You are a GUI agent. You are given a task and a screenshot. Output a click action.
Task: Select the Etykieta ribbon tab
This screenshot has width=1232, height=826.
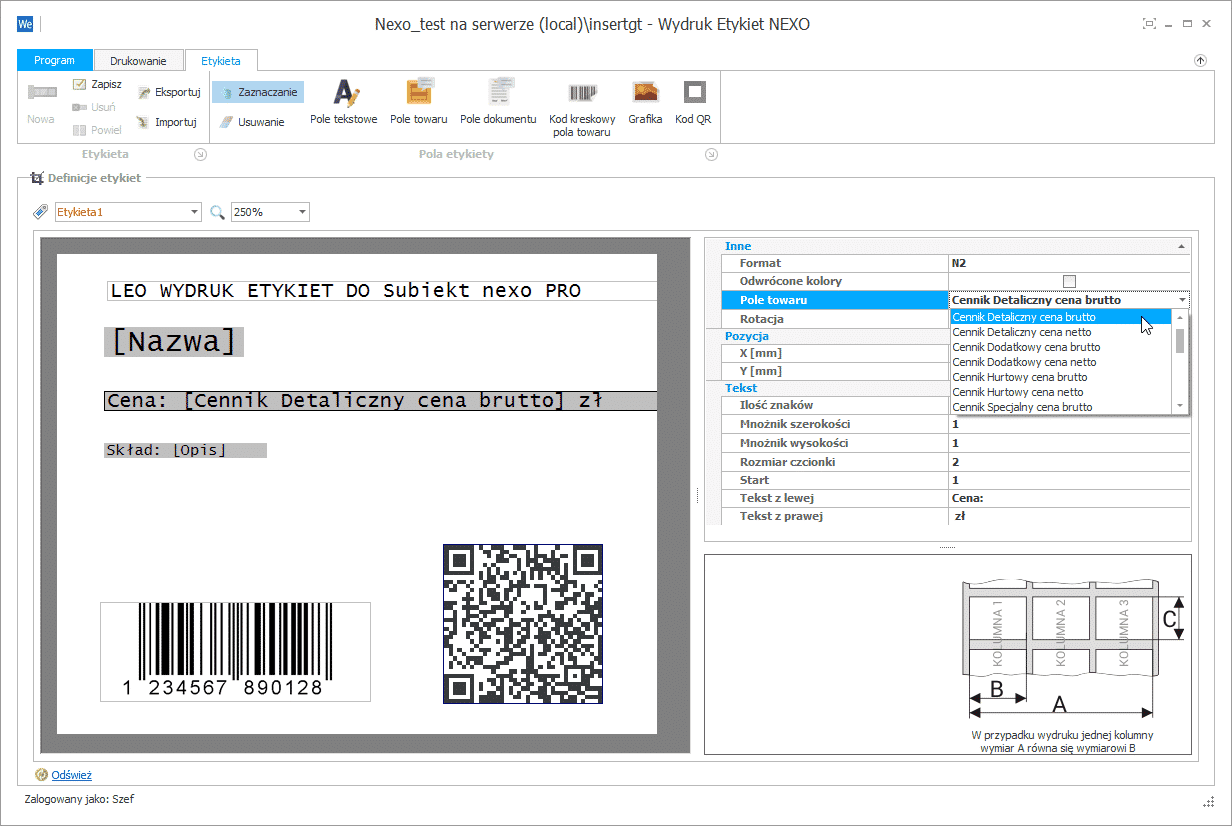[x=221, y=61]
